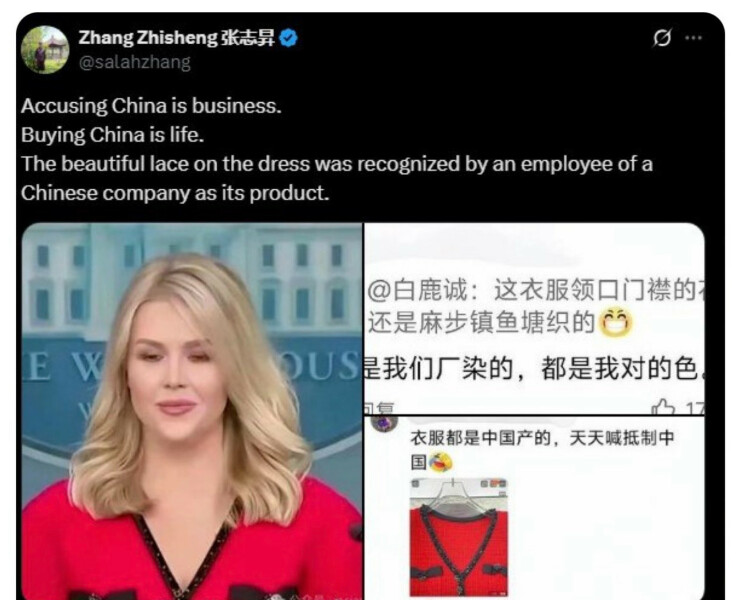Click the display name Zhang Zhisheng 张志昇

(x=176, y=38)
